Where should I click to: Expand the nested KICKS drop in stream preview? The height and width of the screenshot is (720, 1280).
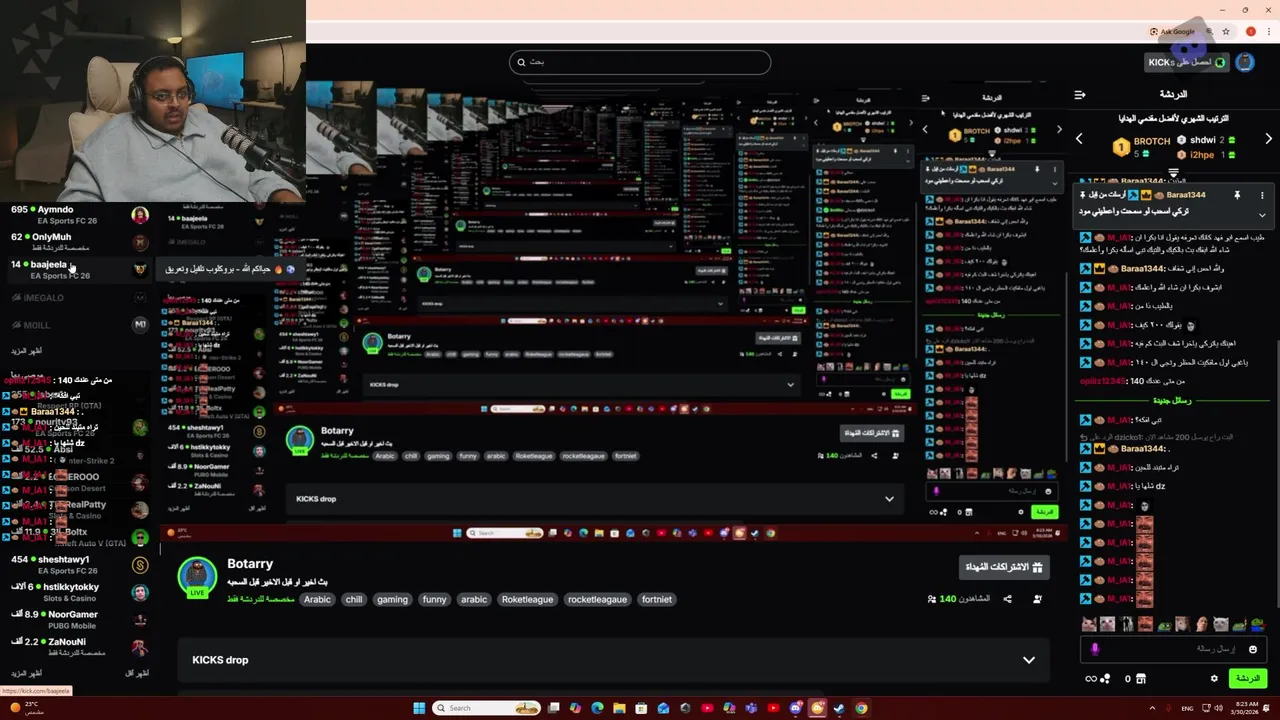point(889,499)
